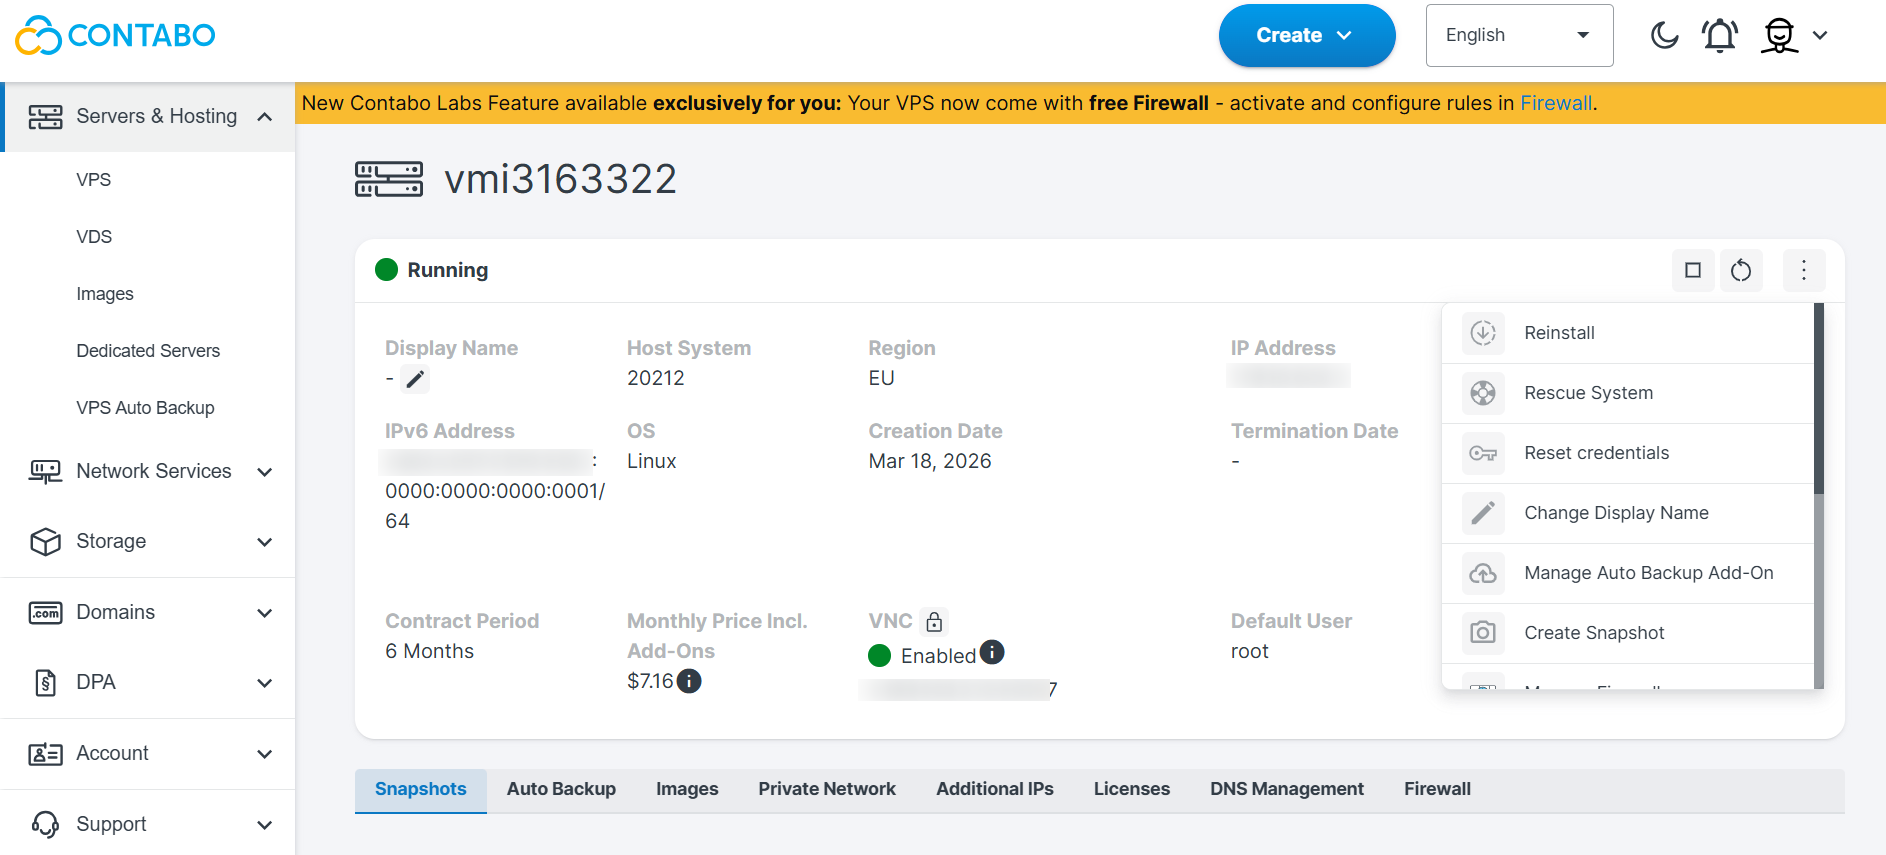Click the Auto Backup cloud icon
The height and width of the screenshot is (855, 1886).
pos(1483,573)
